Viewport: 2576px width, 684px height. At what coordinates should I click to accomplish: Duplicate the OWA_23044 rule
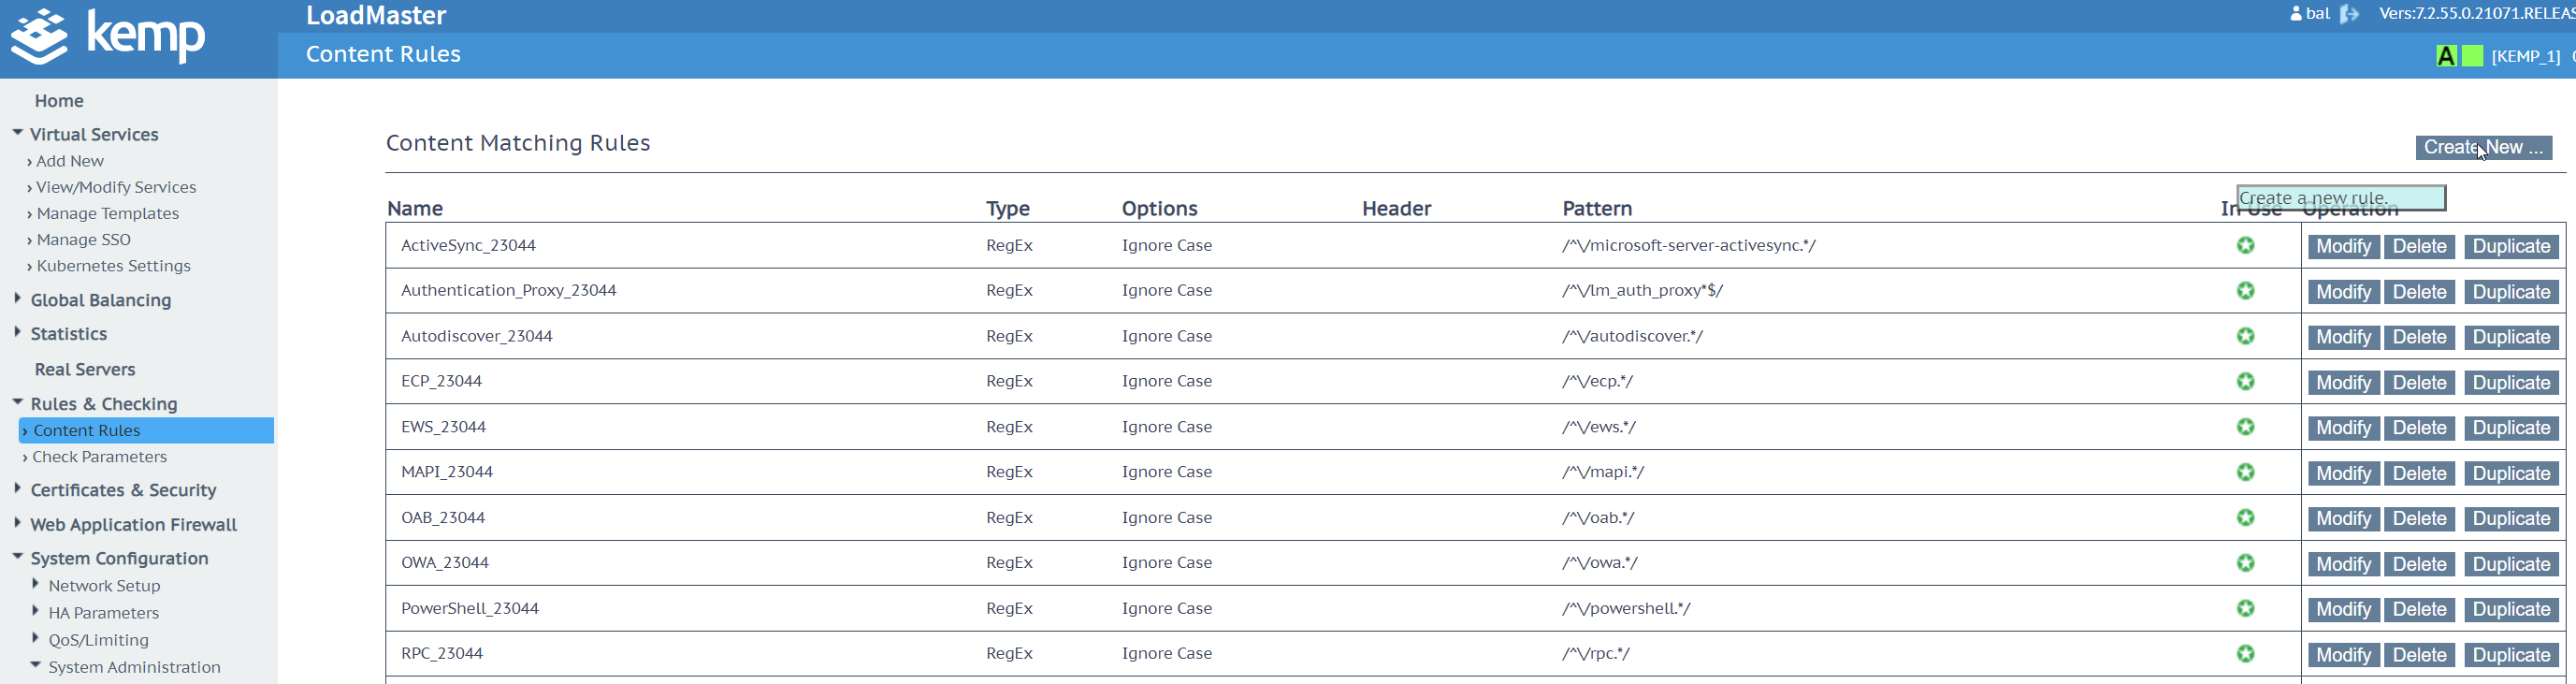(2511, 564)
